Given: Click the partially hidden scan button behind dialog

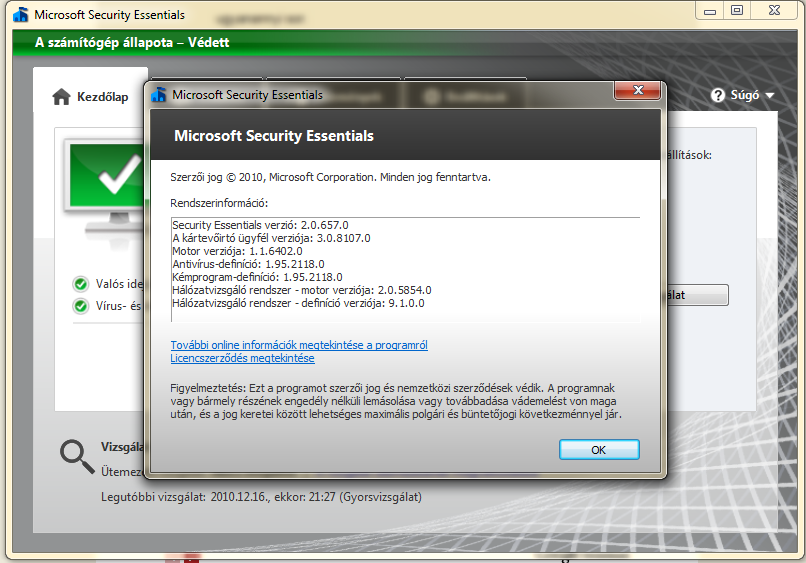Looking at the screenshot, I should (x=697, y=295).
